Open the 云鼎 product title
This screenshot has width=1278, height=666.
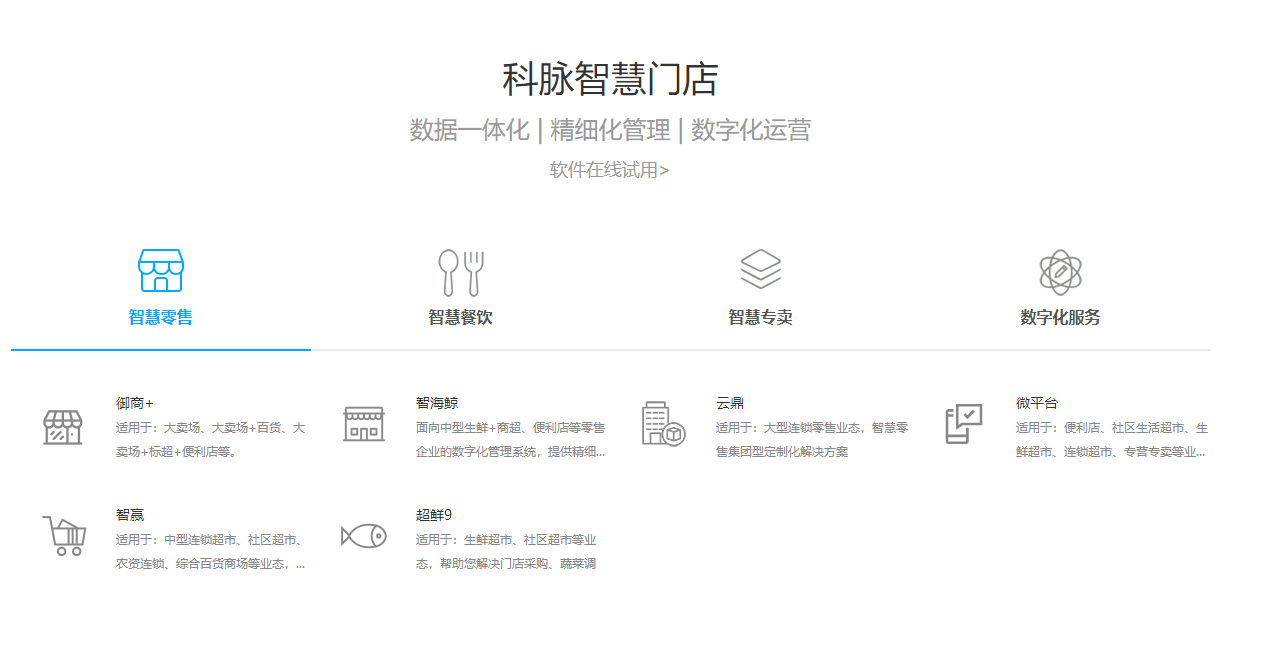tap(730, 403)
